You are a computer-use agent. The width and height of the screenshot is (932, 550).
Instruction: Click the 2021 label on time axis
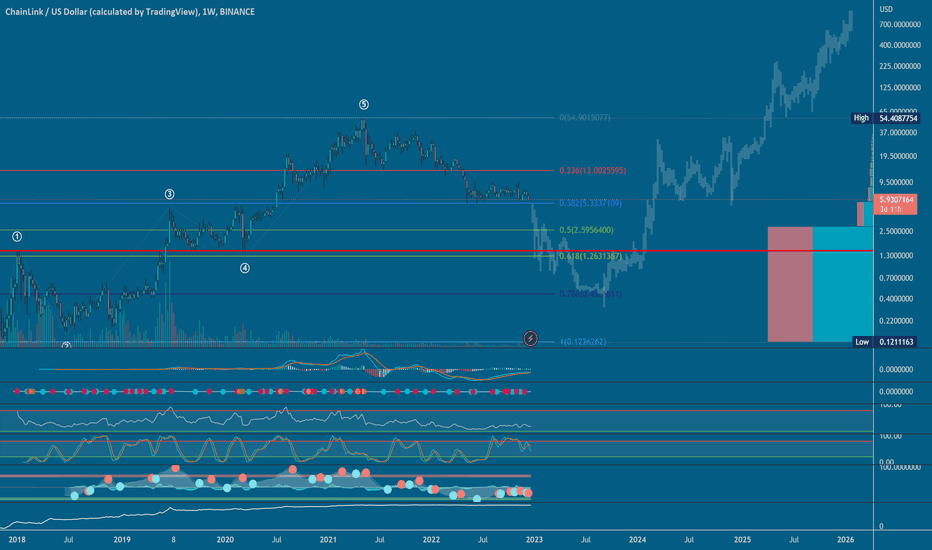click(x=328, y=540)
